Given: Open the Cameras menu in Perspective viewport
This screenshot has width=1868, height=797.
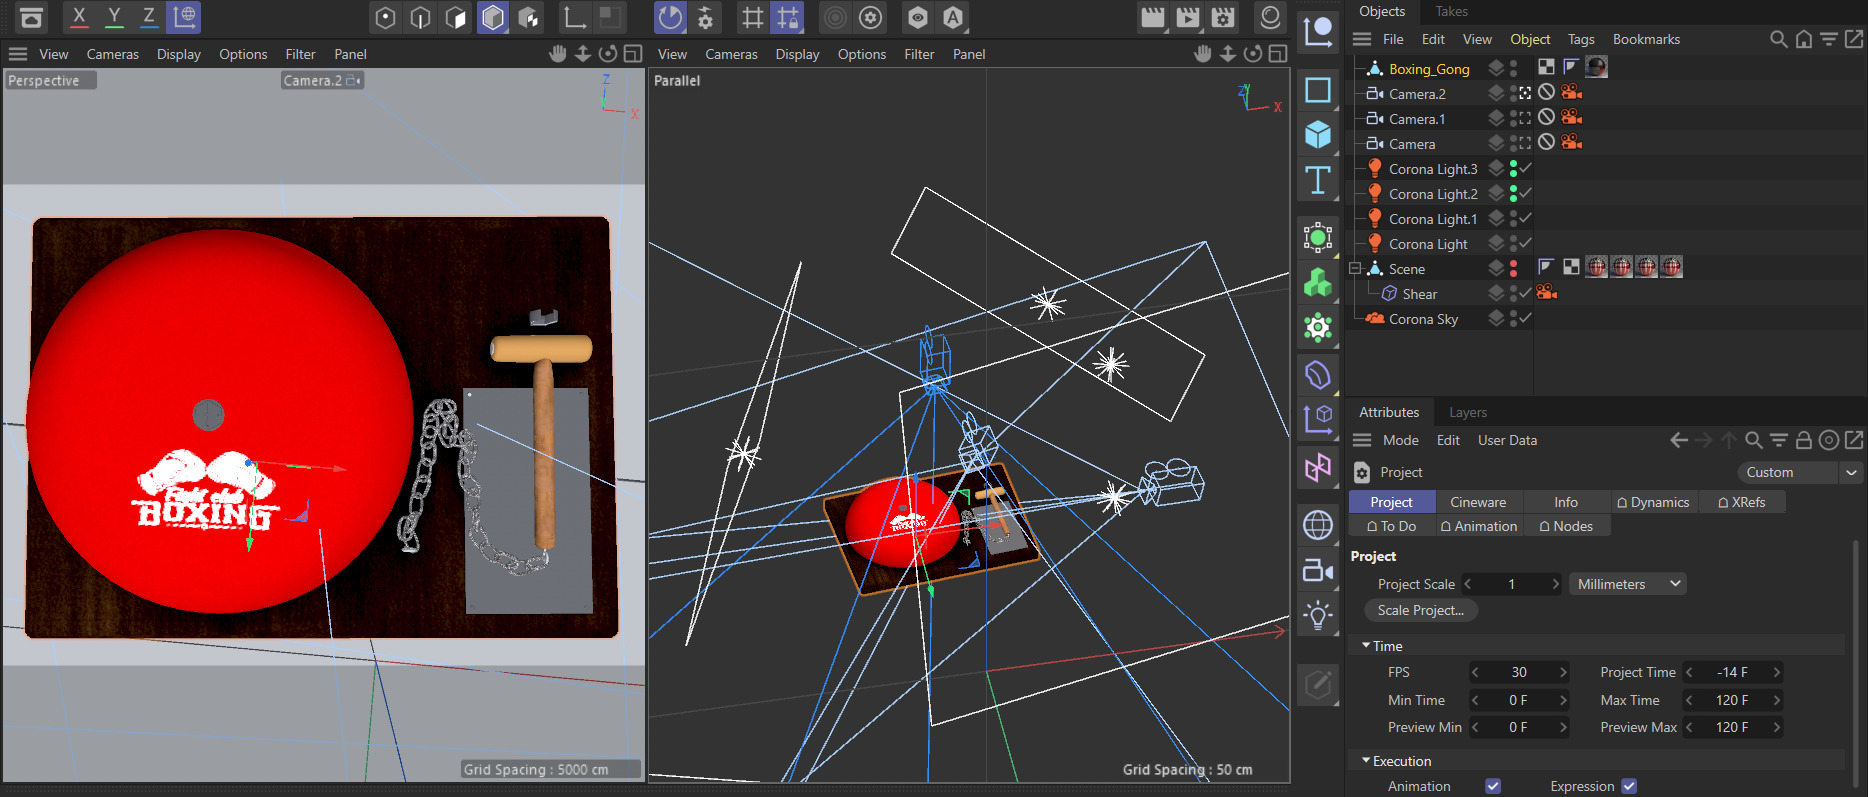Looking at the screenshot, I should tap(113, 54).
